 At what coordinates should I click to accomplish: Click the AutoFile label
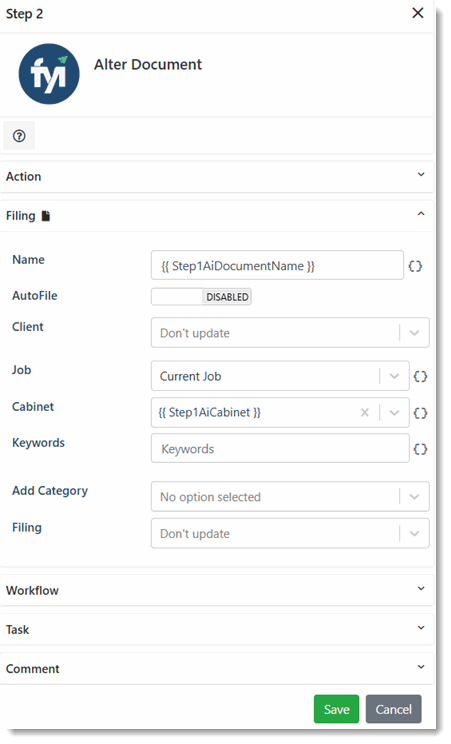click(x=35, y=296)
